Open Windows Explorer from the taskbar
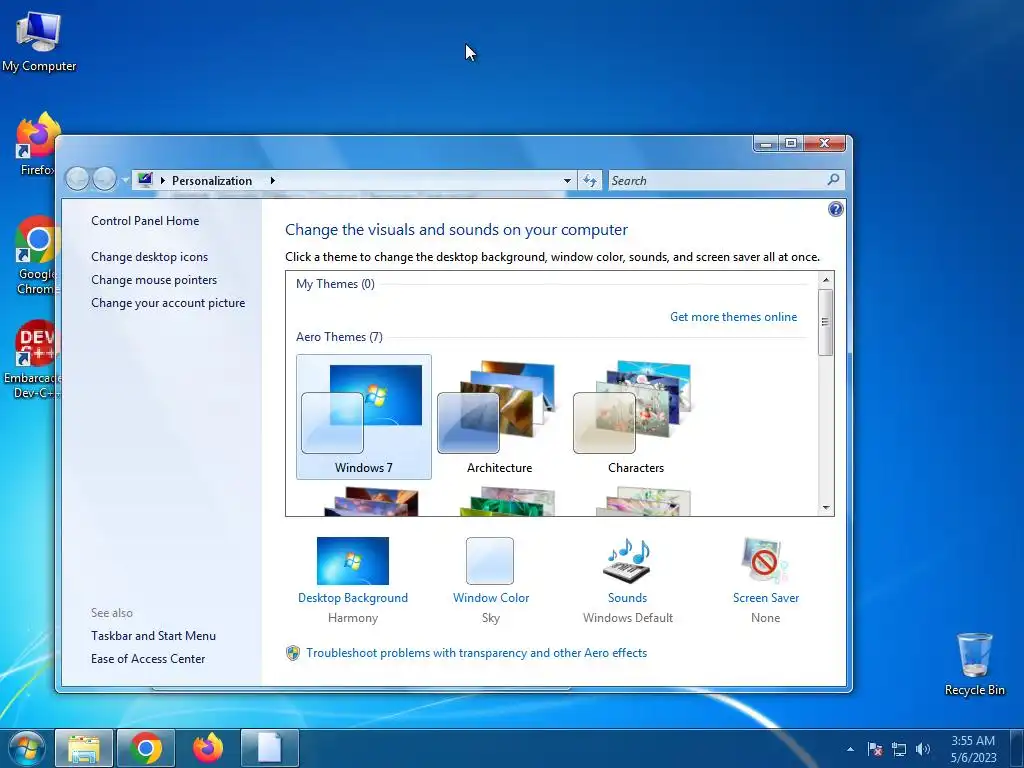 (84, 748)
